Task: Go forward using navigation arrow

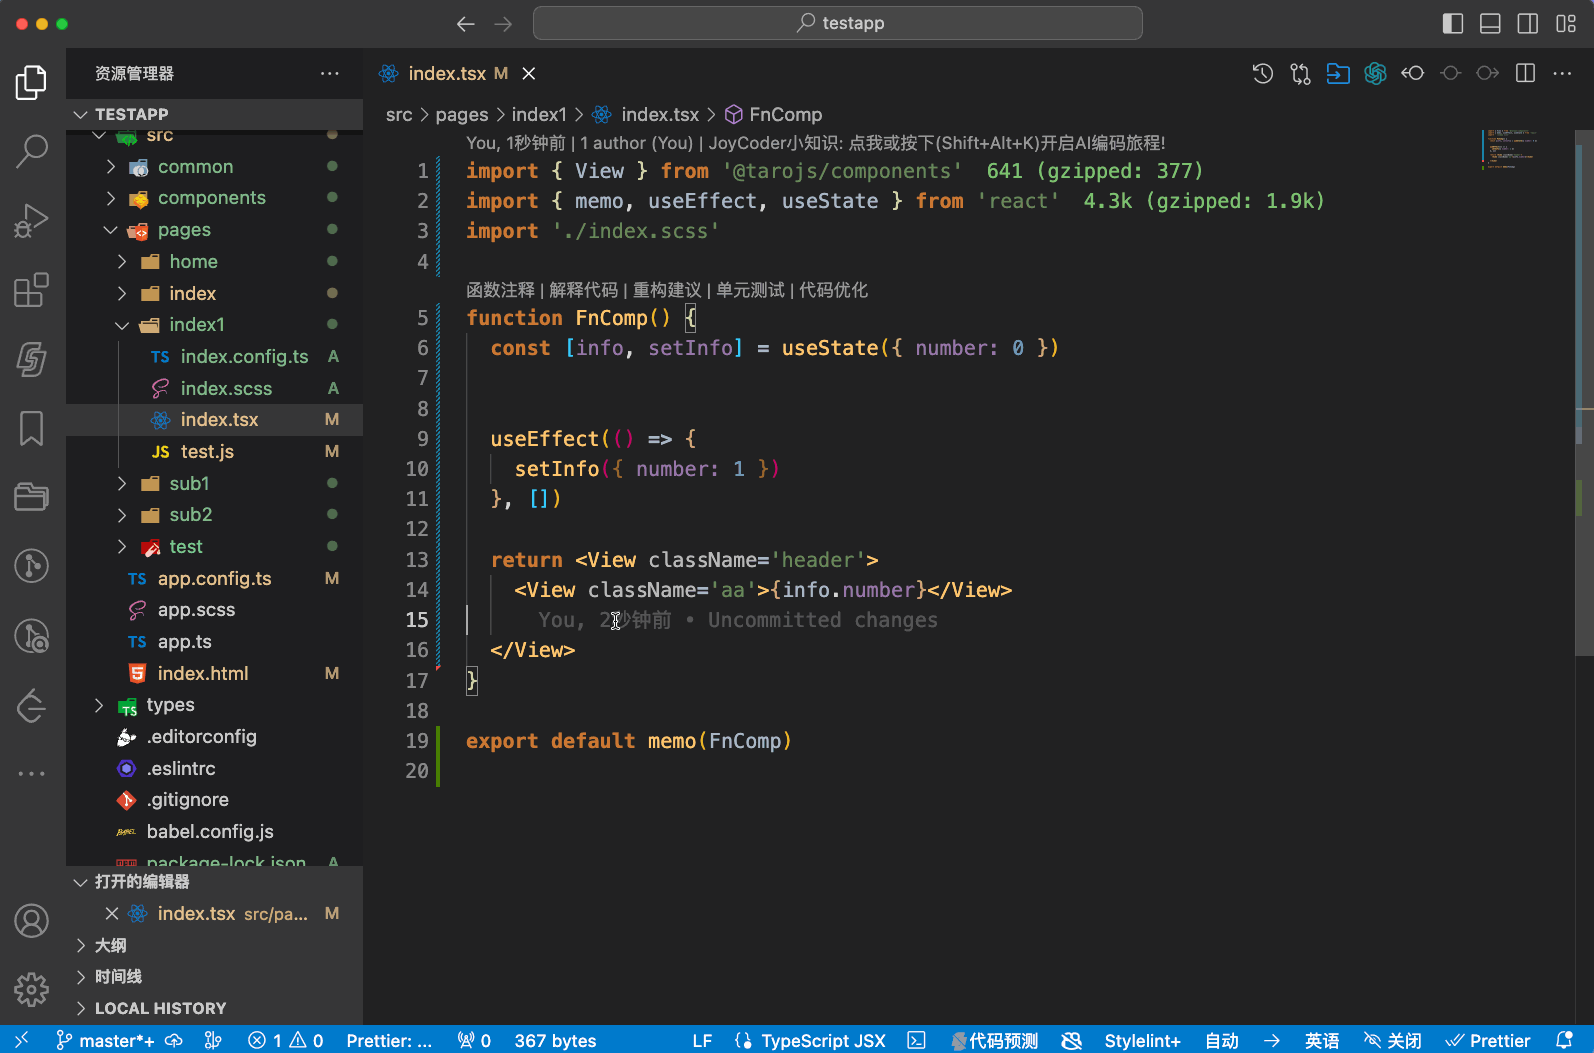Action: coord(503,23)
